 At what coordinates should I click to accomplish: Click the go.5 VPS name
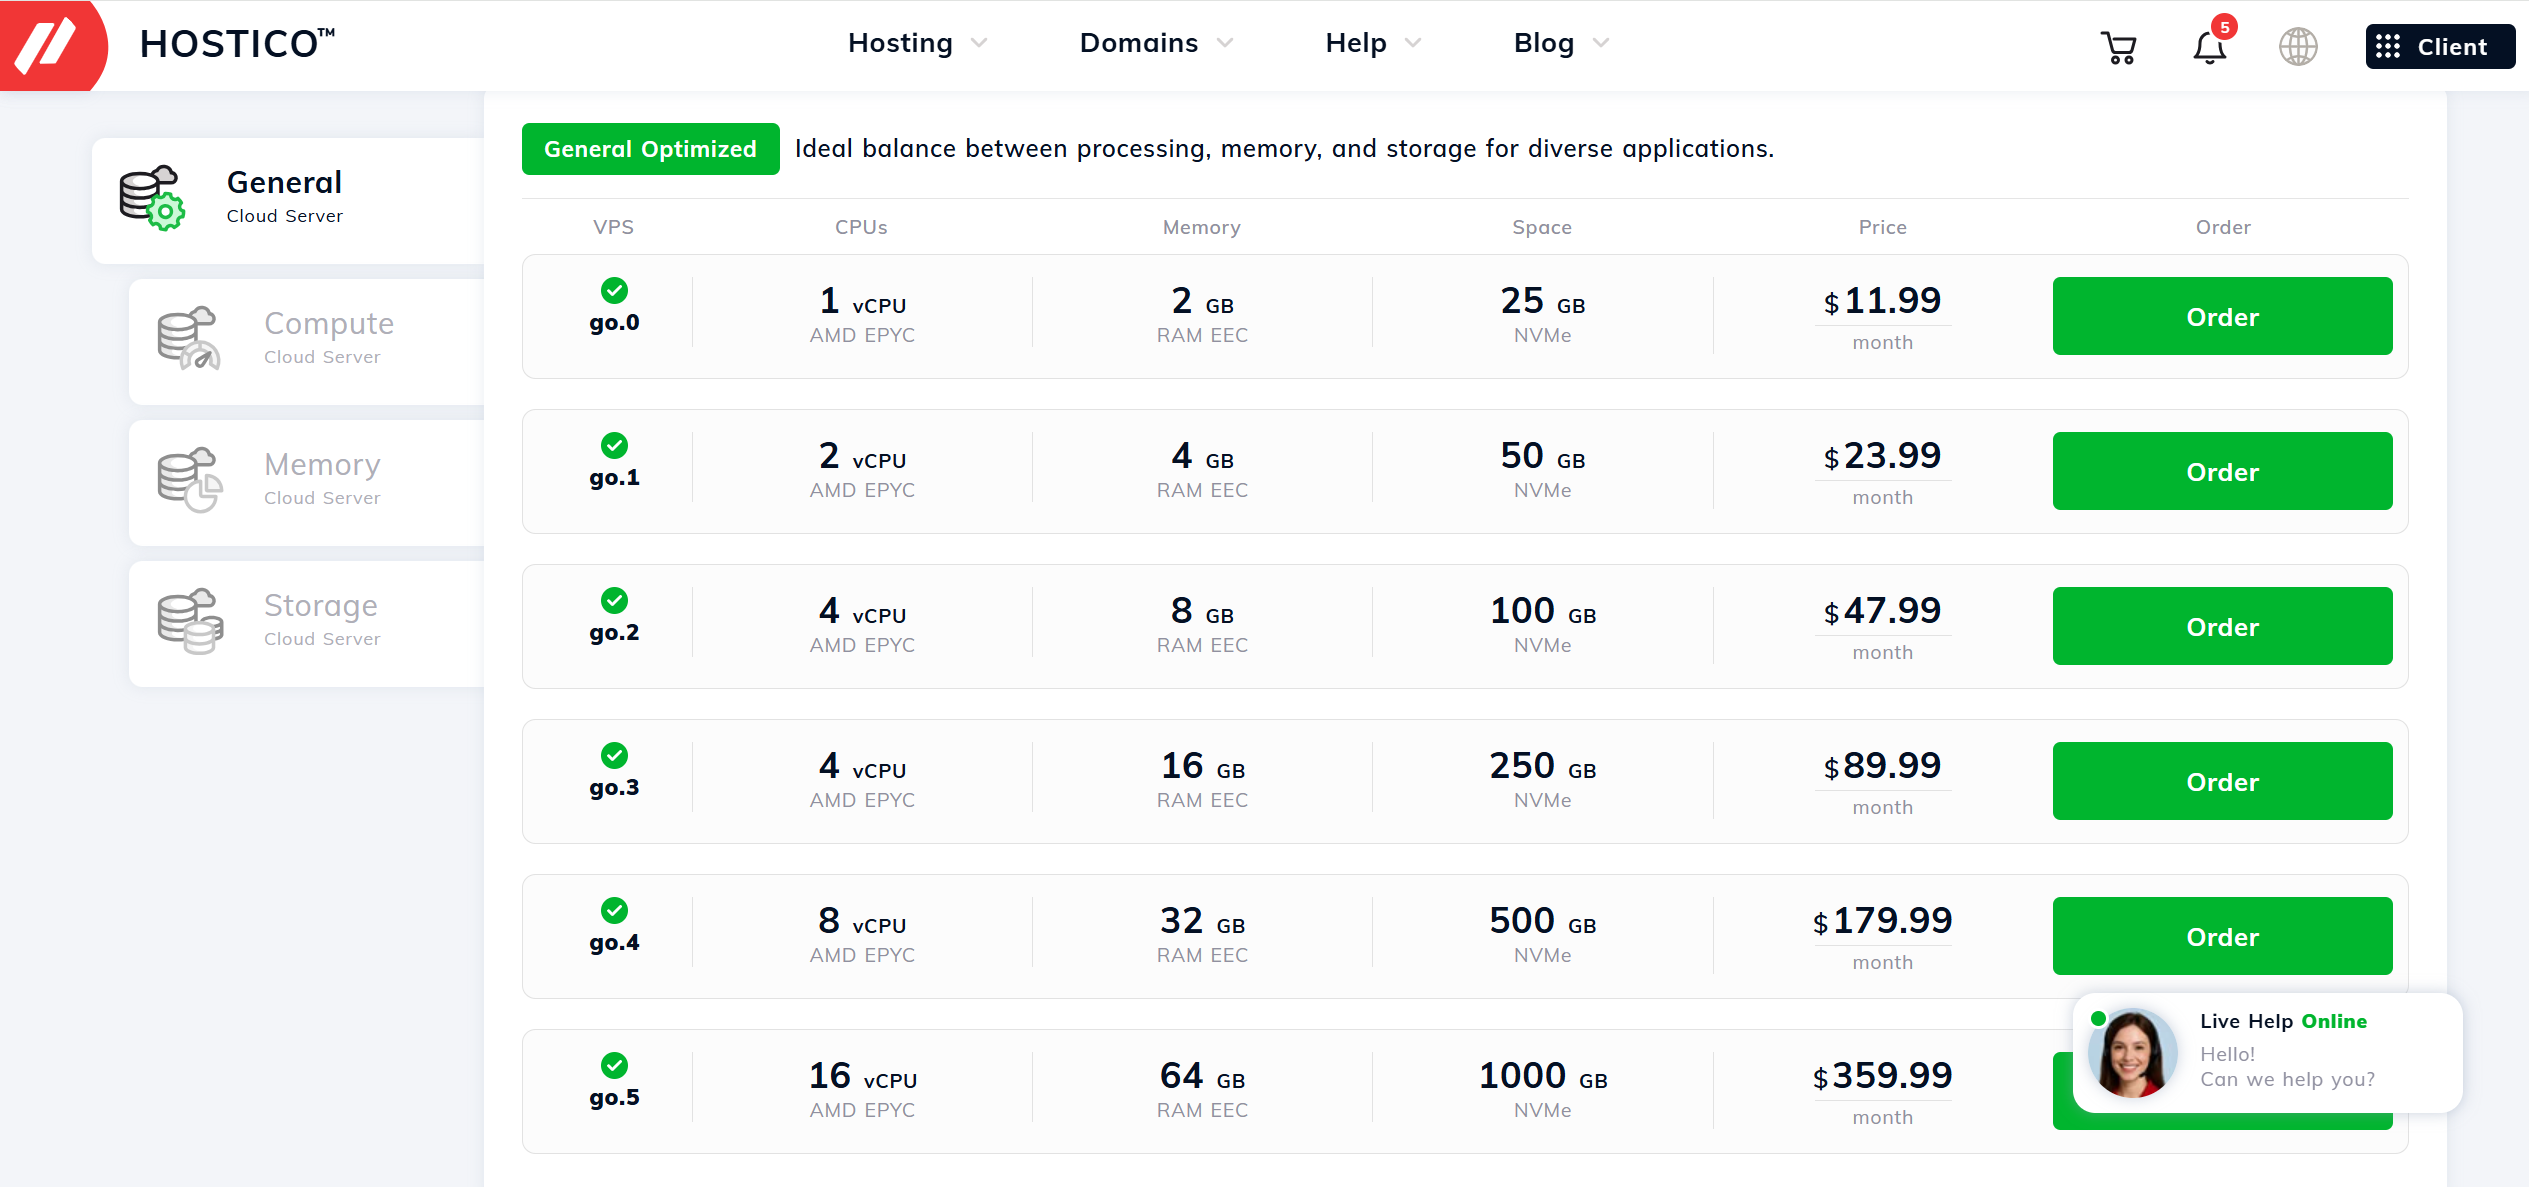(x=614, y=1098)
